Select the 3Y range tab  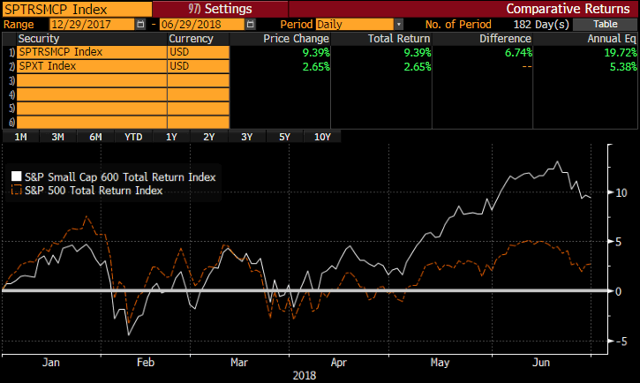tap(247, 137)
